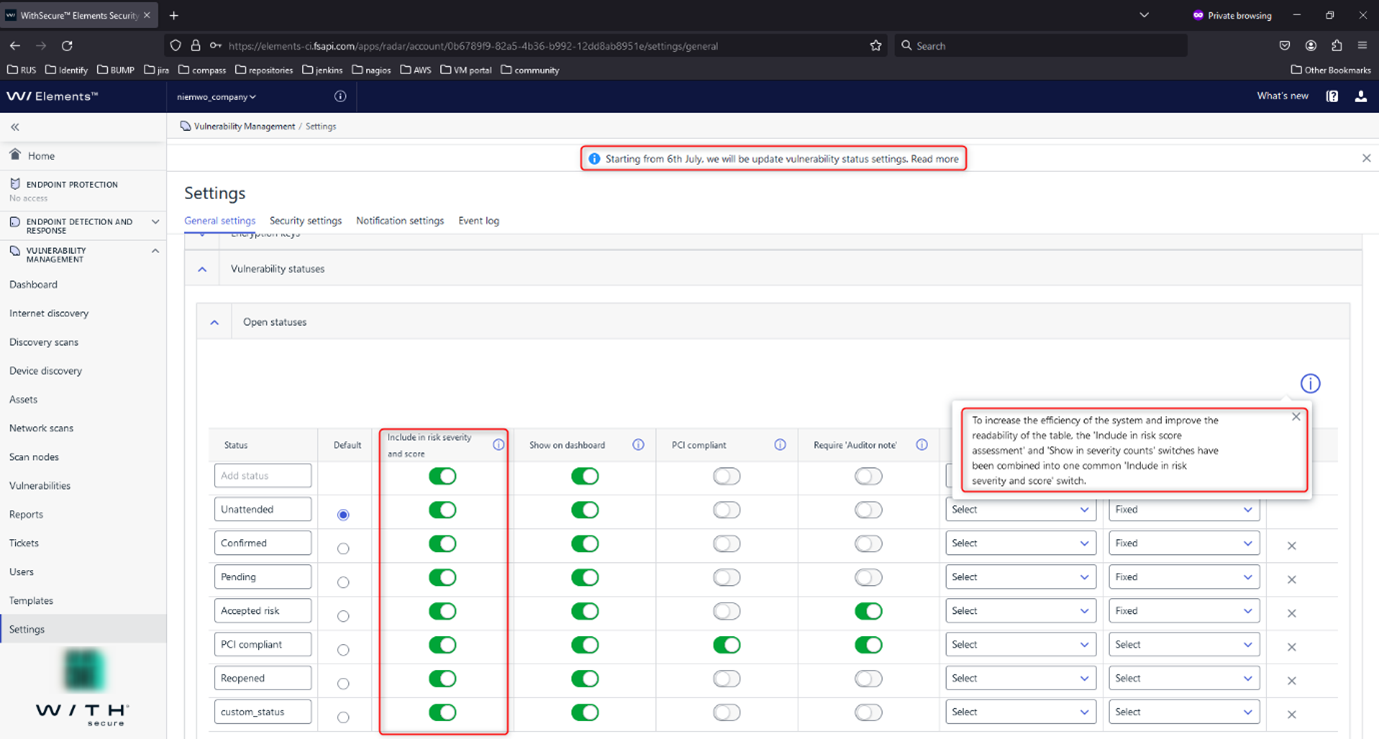Click the large blue info icon above table
This screenshot has height=739, width=1379.
1310,384
